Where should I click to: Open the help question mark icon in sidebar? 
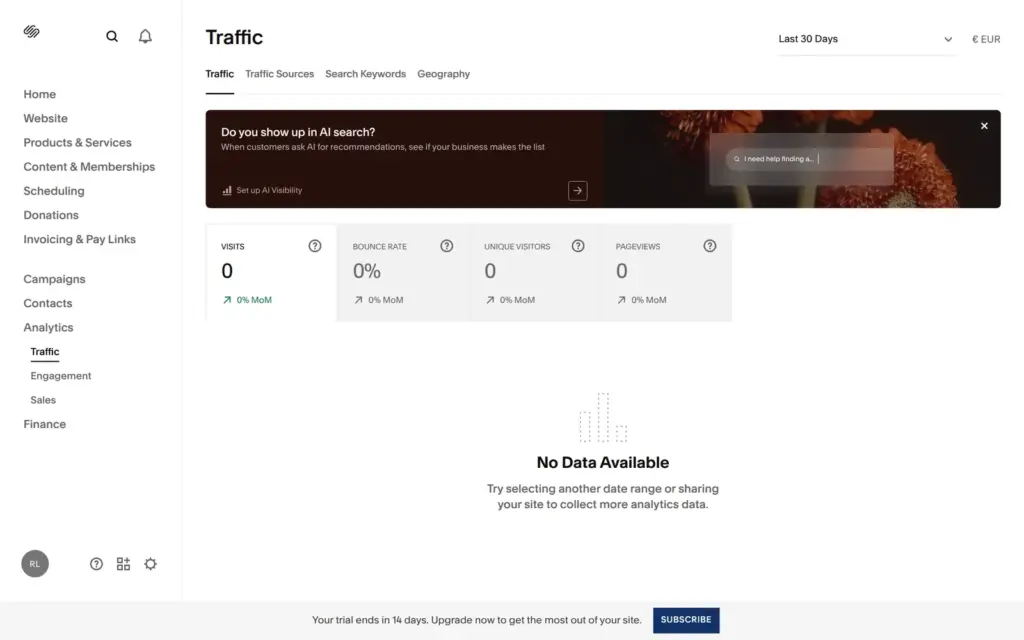pos(96,564)
